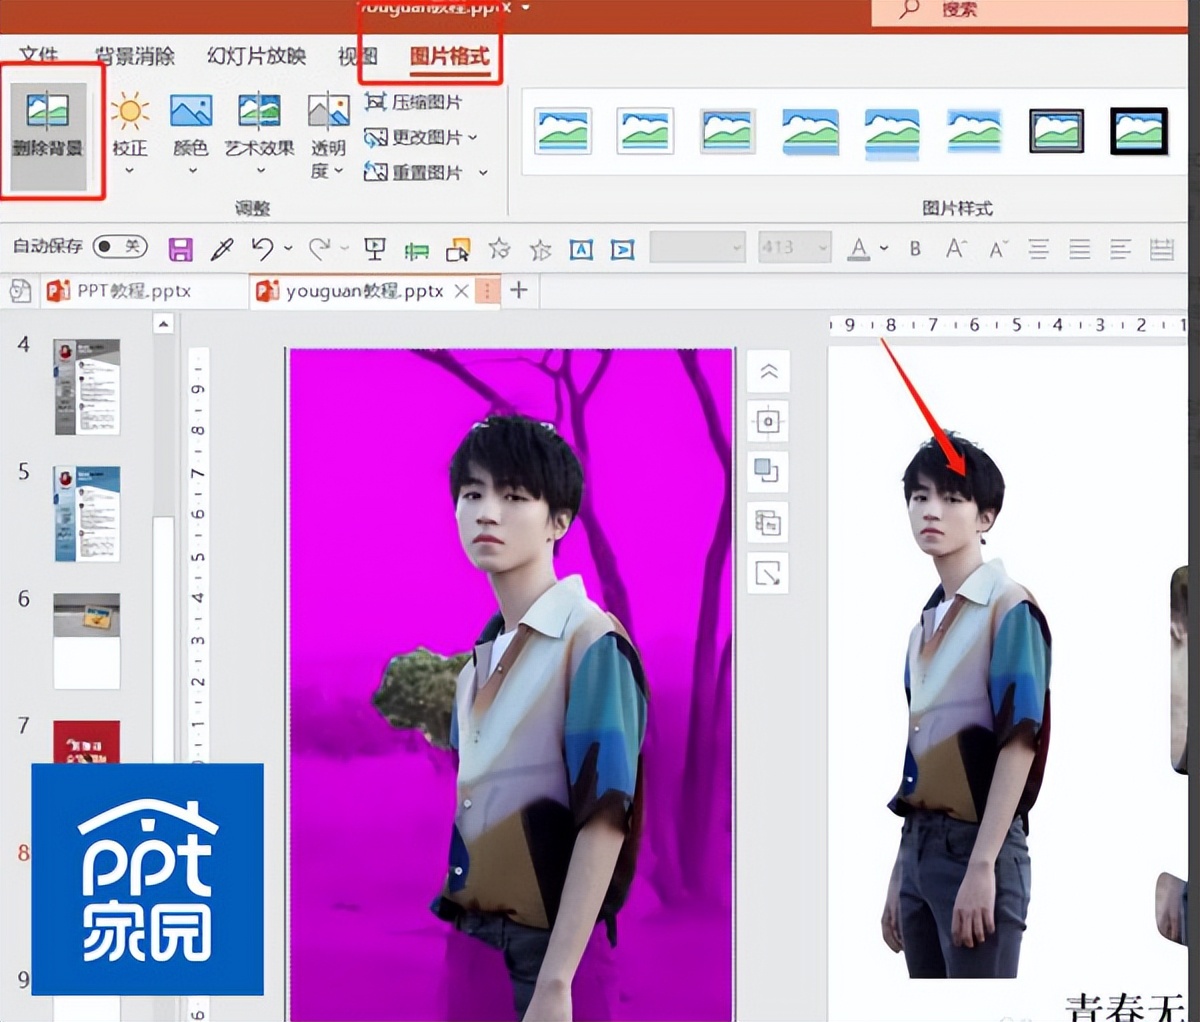Click the pen/format painter icon in quick toolbar
The width and height of the screenshot is (1200, 1022).
coord(222,249)
